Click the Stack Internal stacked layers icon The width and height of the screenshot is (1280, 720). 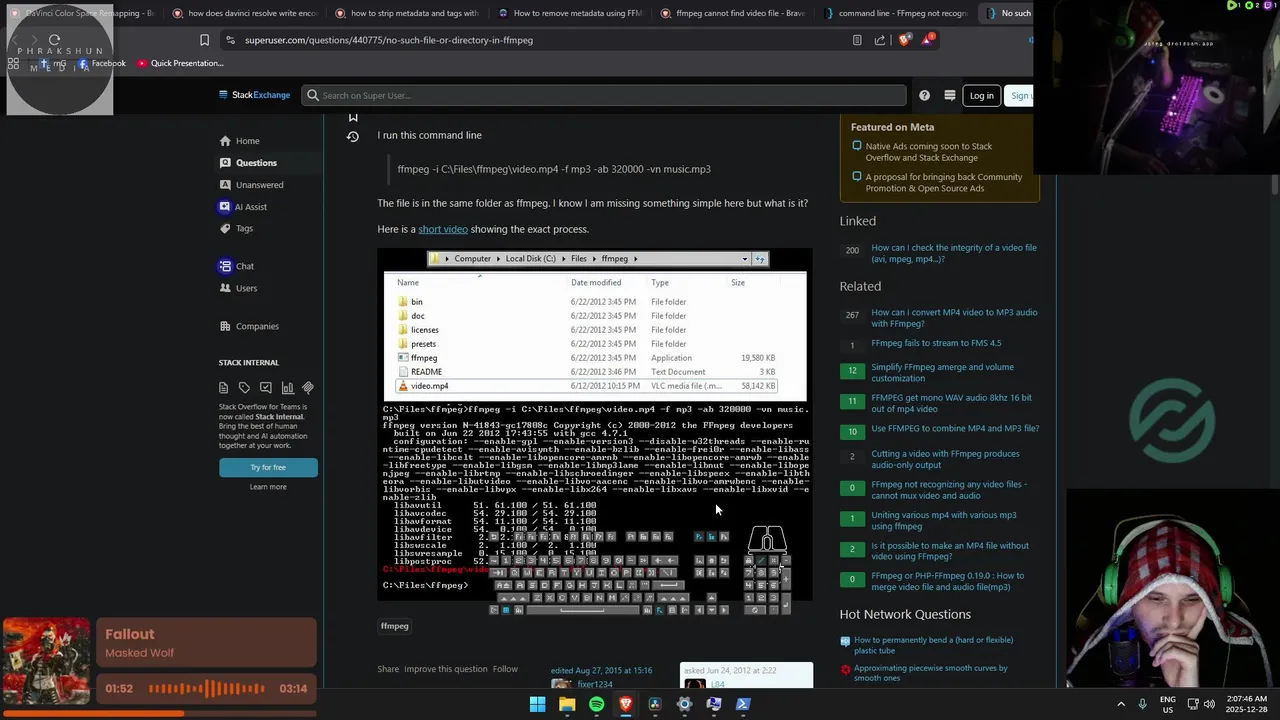point(308,388)
